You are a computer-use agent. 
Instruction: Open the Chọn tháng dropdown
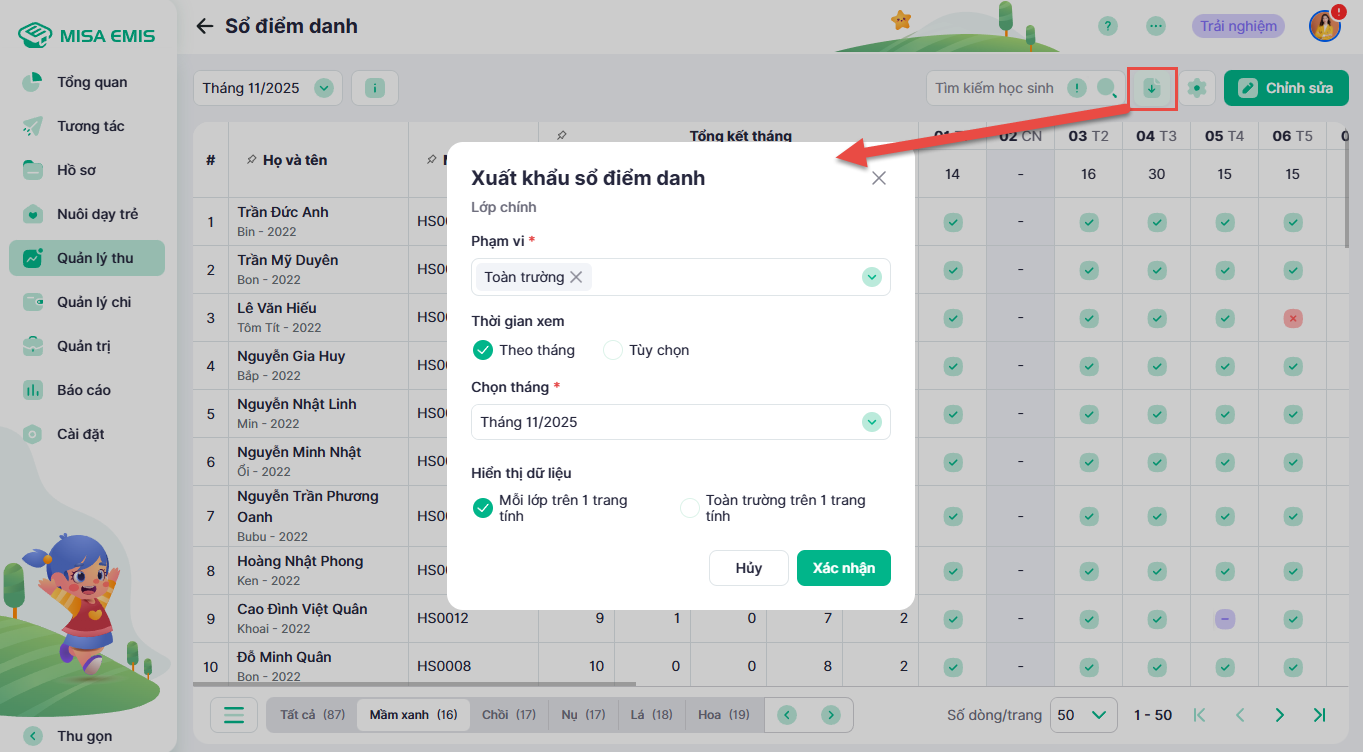tap(871, 422)
